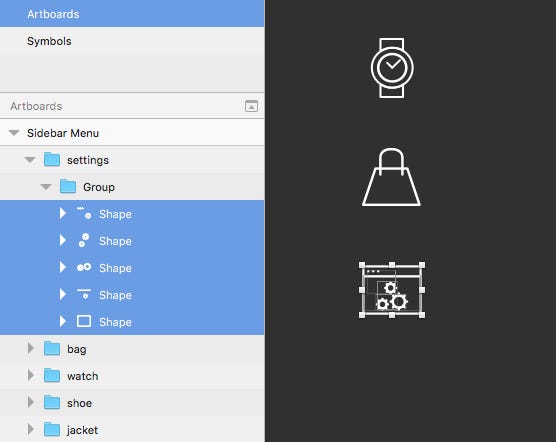Expand the first Shape with dots preview
The image size is (556, 442).
pos(63,213)
